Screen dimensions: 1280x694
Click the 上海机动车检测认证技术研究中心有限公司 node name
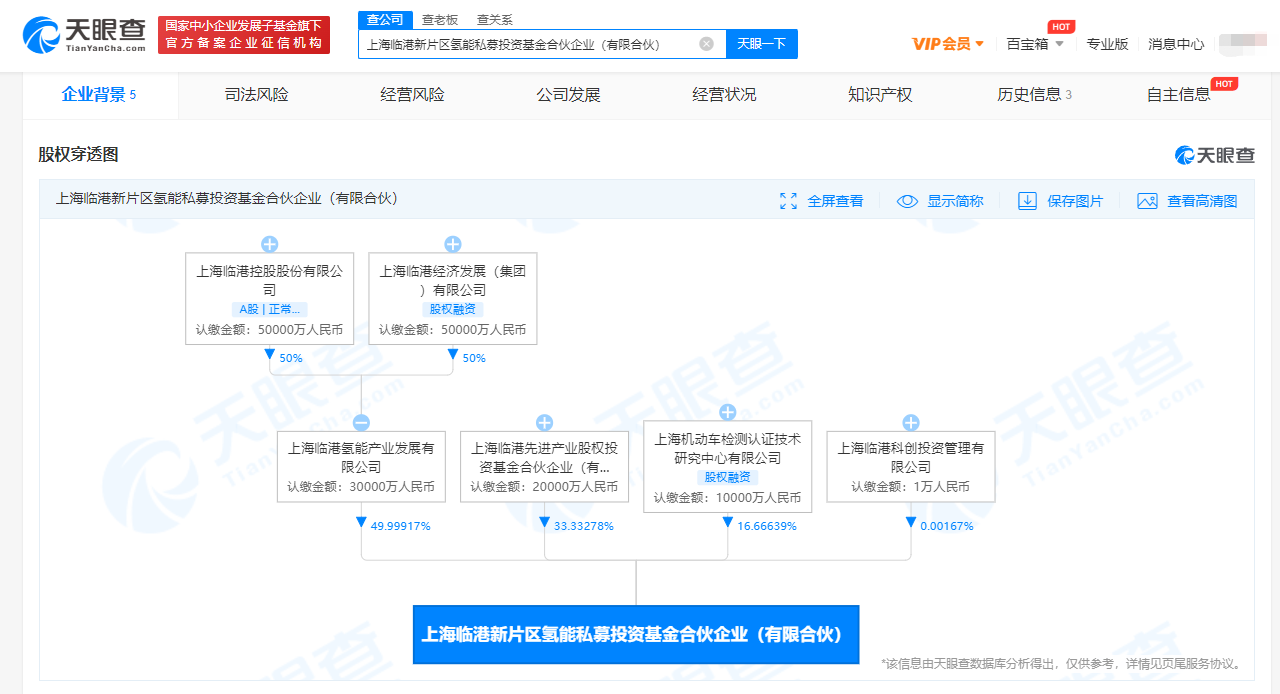[727, 448]
